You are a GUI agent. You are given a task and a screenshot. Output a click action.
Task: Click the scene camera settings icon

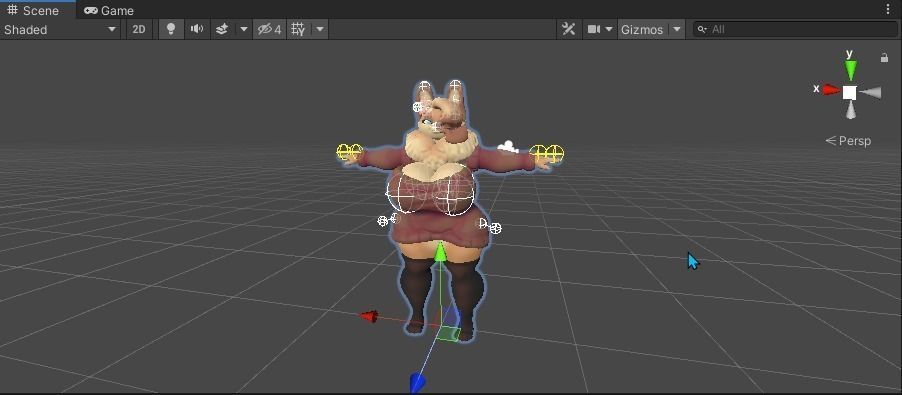pyautogui.click(x=593, y=29)
